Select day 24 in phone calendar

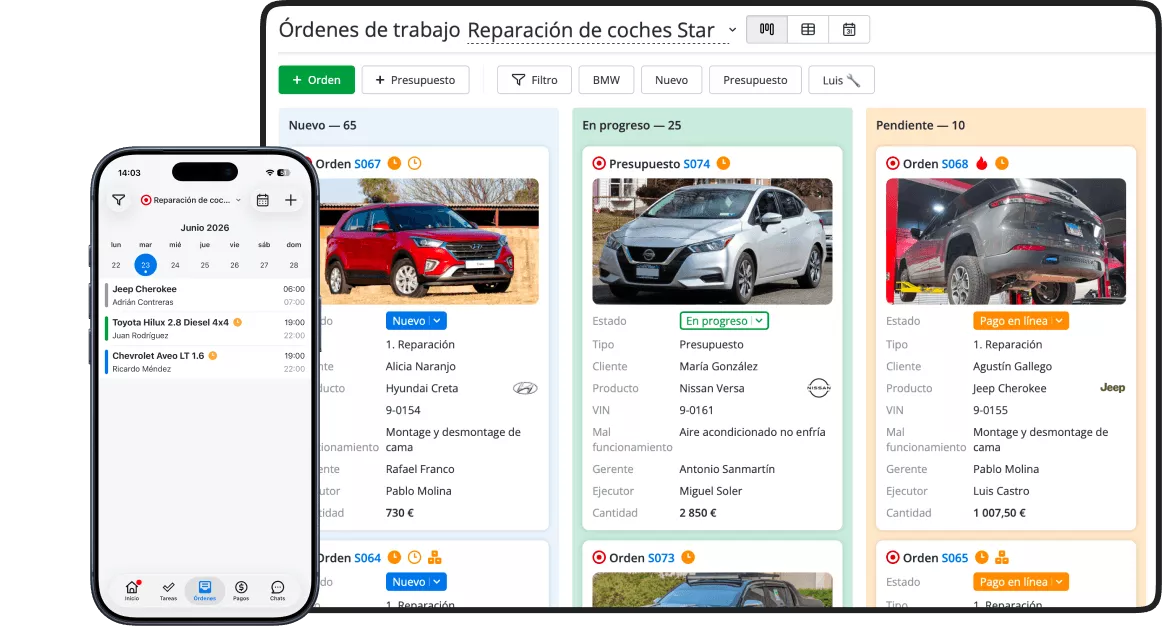pyautogui.click(x=175, y=265)
